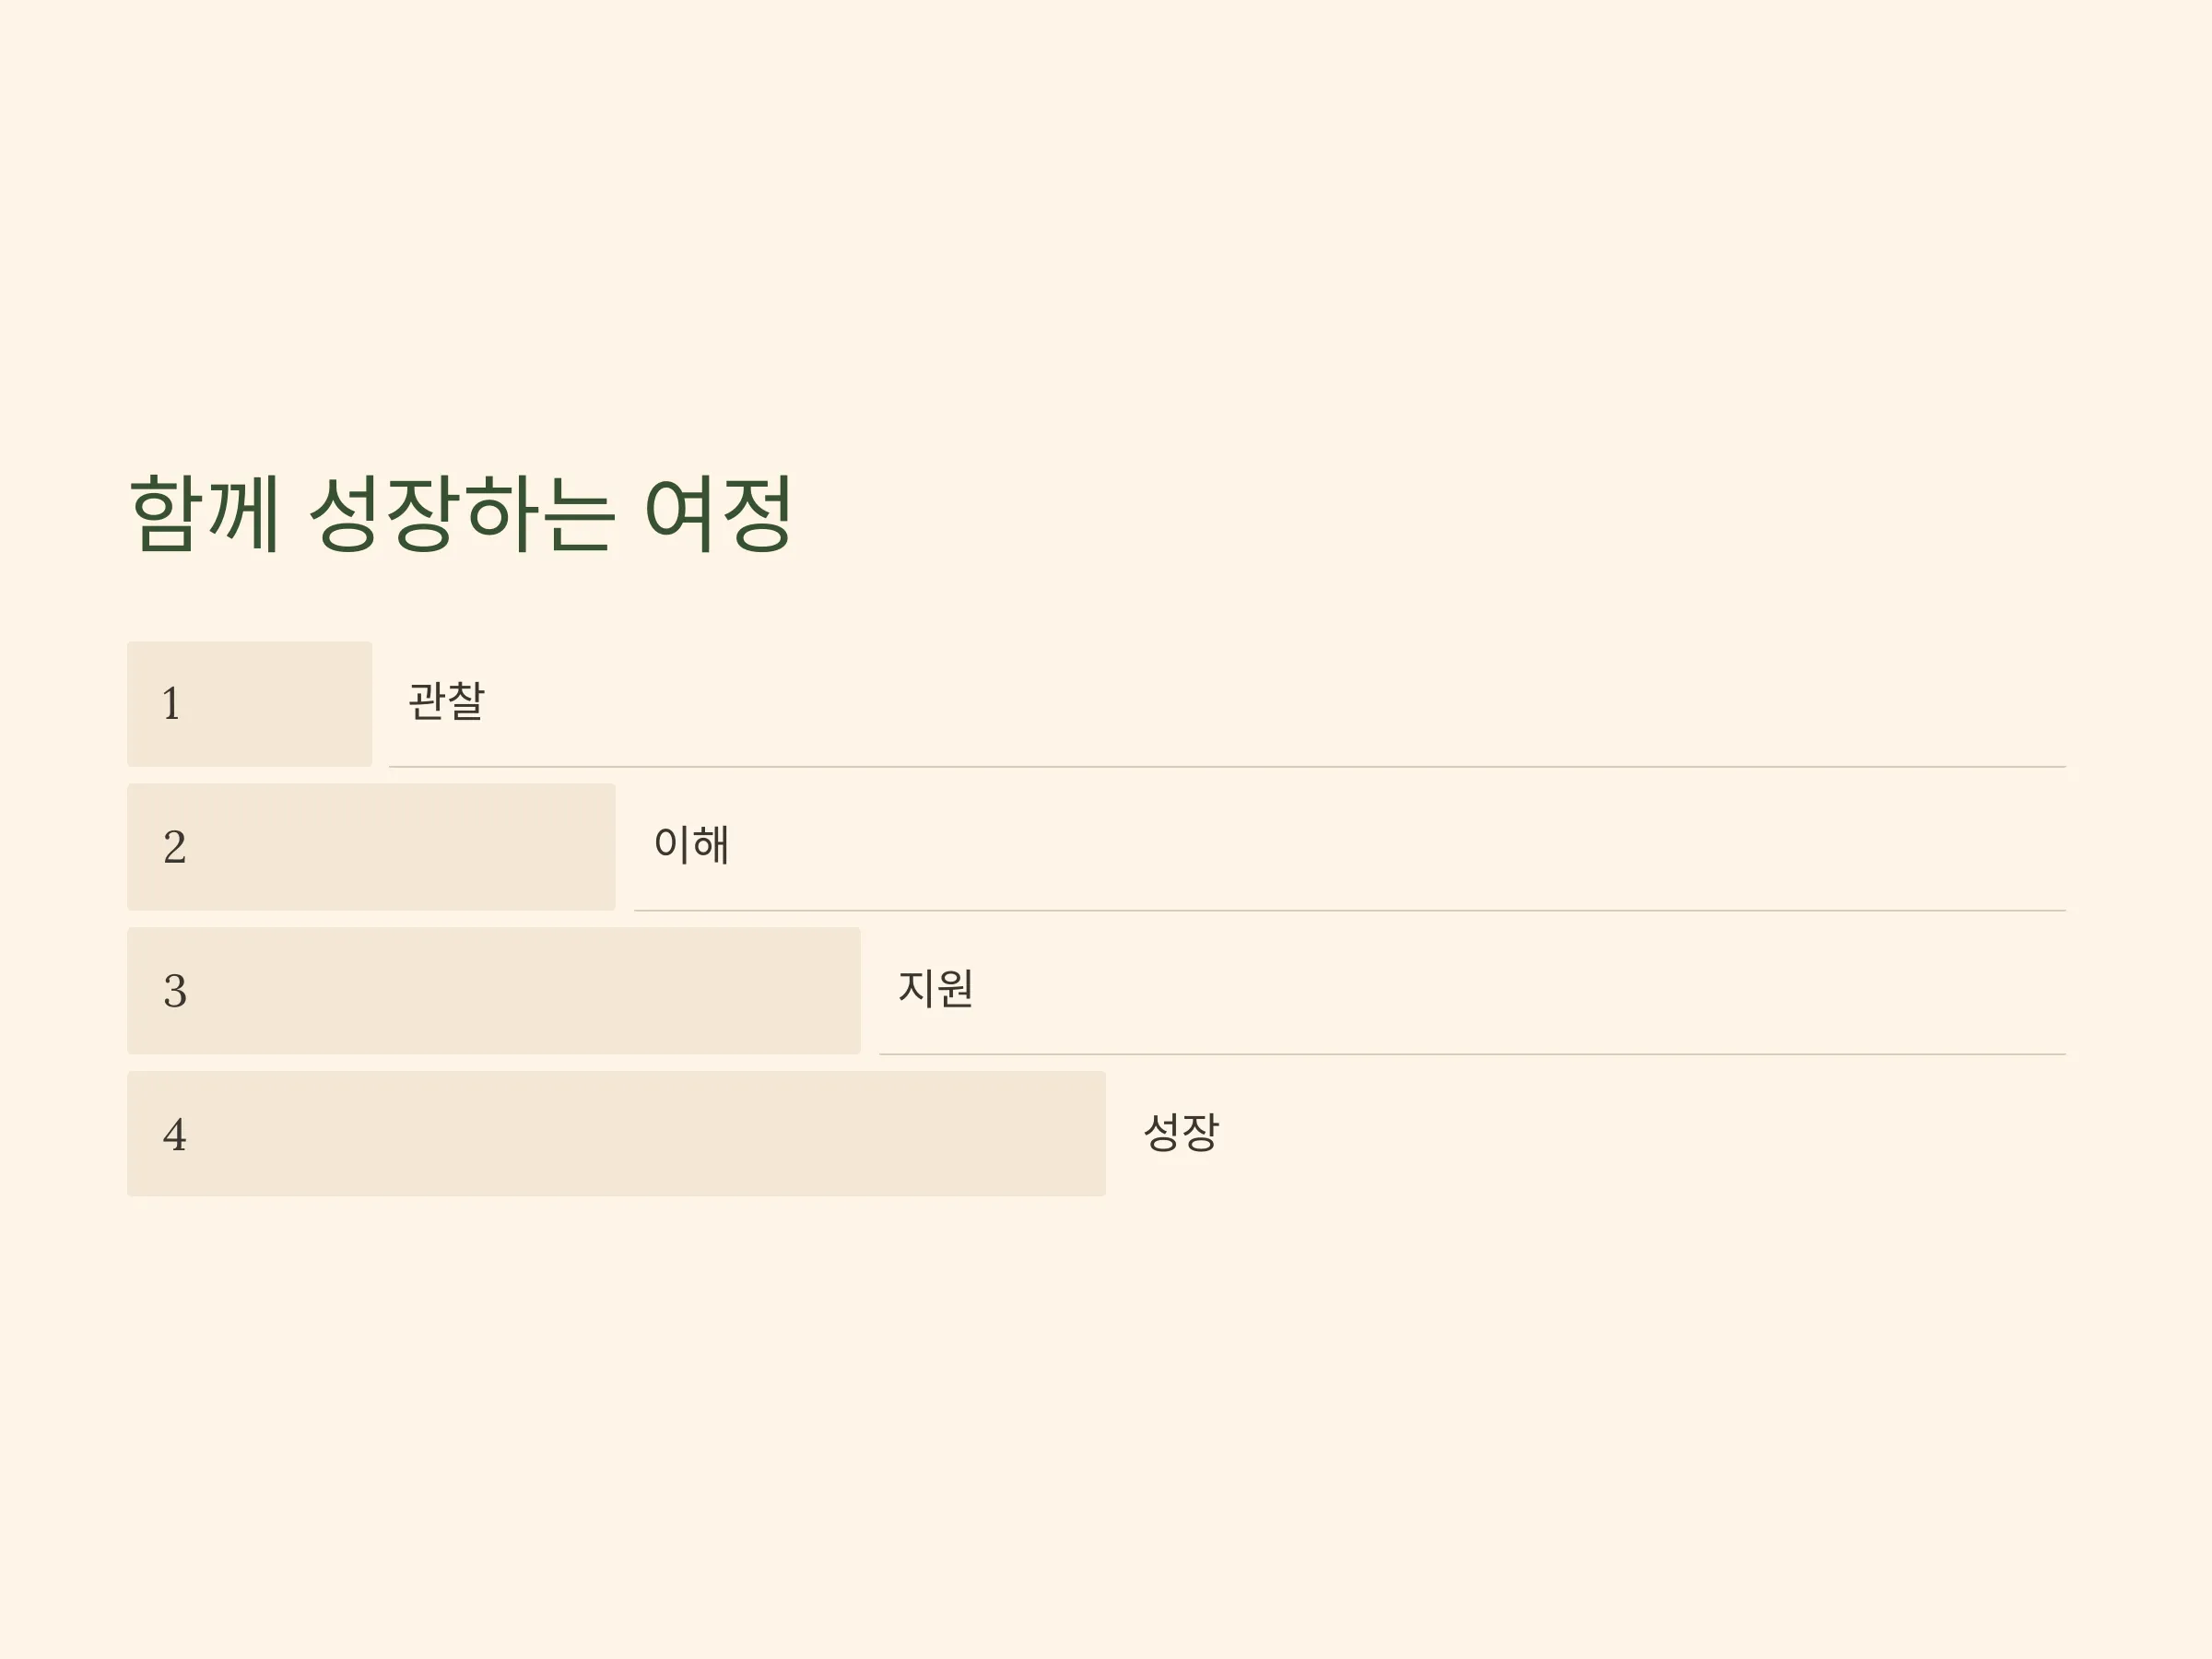
Task: Select the 관찰 label
Action: point(446,701)
